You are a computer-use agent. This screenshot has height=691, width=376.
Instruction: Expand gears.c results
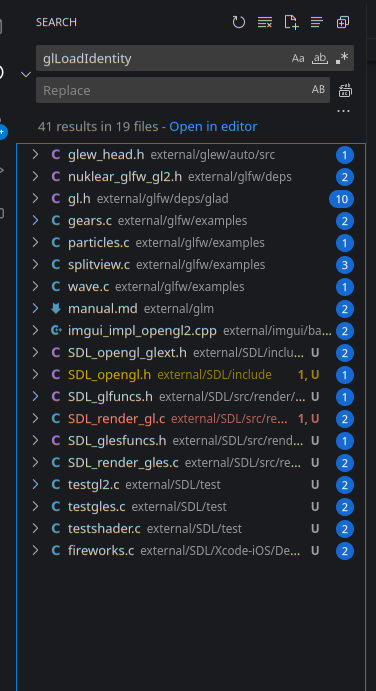click(x=35, y=220)
